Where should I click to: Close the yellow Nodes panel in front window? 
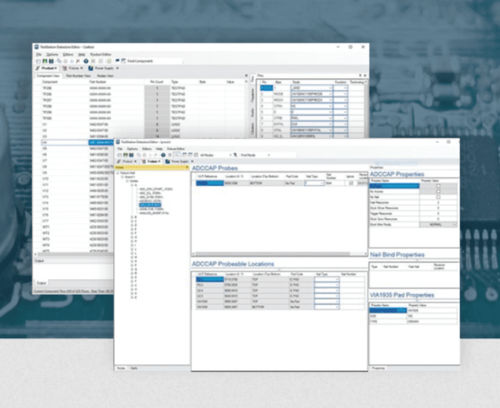pos(187,167)
